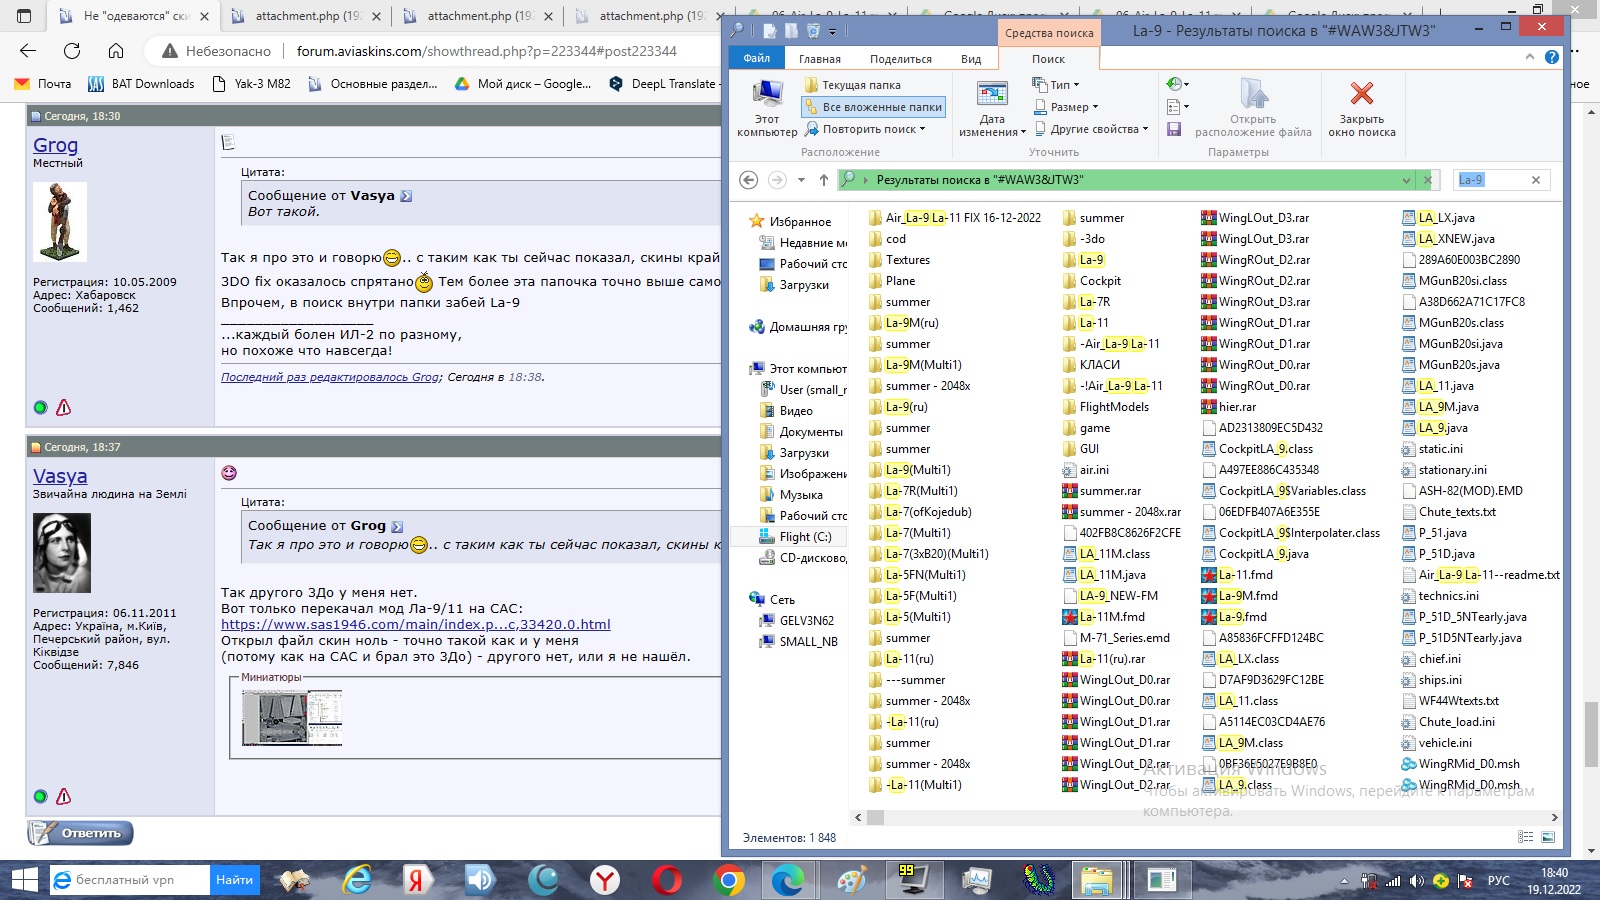Click the report icon under Vasya's post
Image resolution: width=1600 pixels, height=900 pixels.
[64, 796]
